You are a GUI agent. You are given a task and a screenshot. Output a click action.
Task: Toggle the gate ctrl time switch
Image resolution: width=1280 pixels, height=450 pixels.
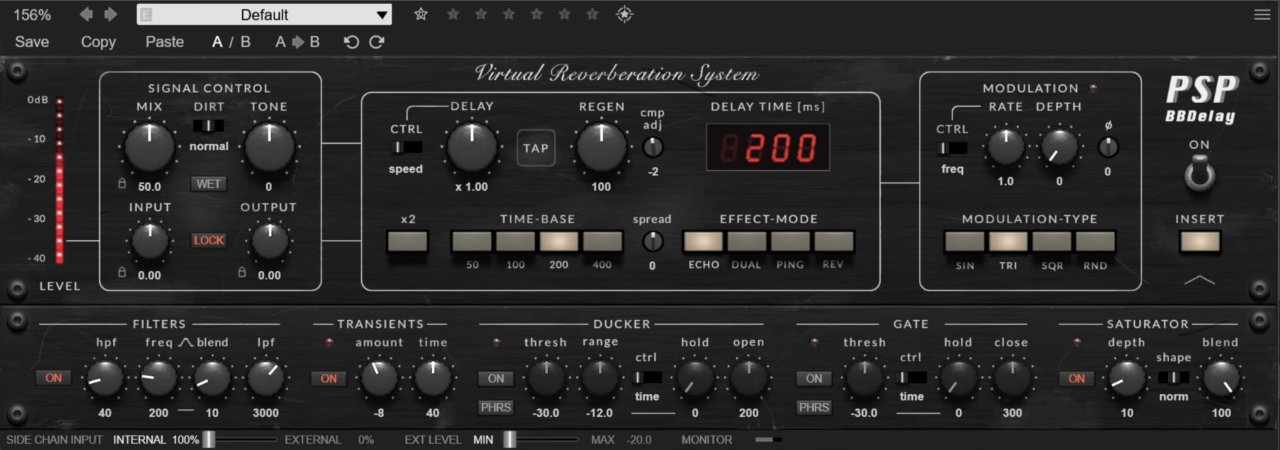(x=911, y=377)
